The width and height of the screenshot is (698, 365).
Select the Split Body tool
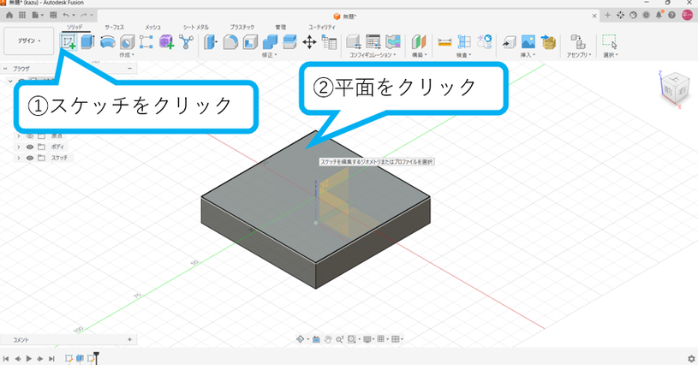point(290,42)
